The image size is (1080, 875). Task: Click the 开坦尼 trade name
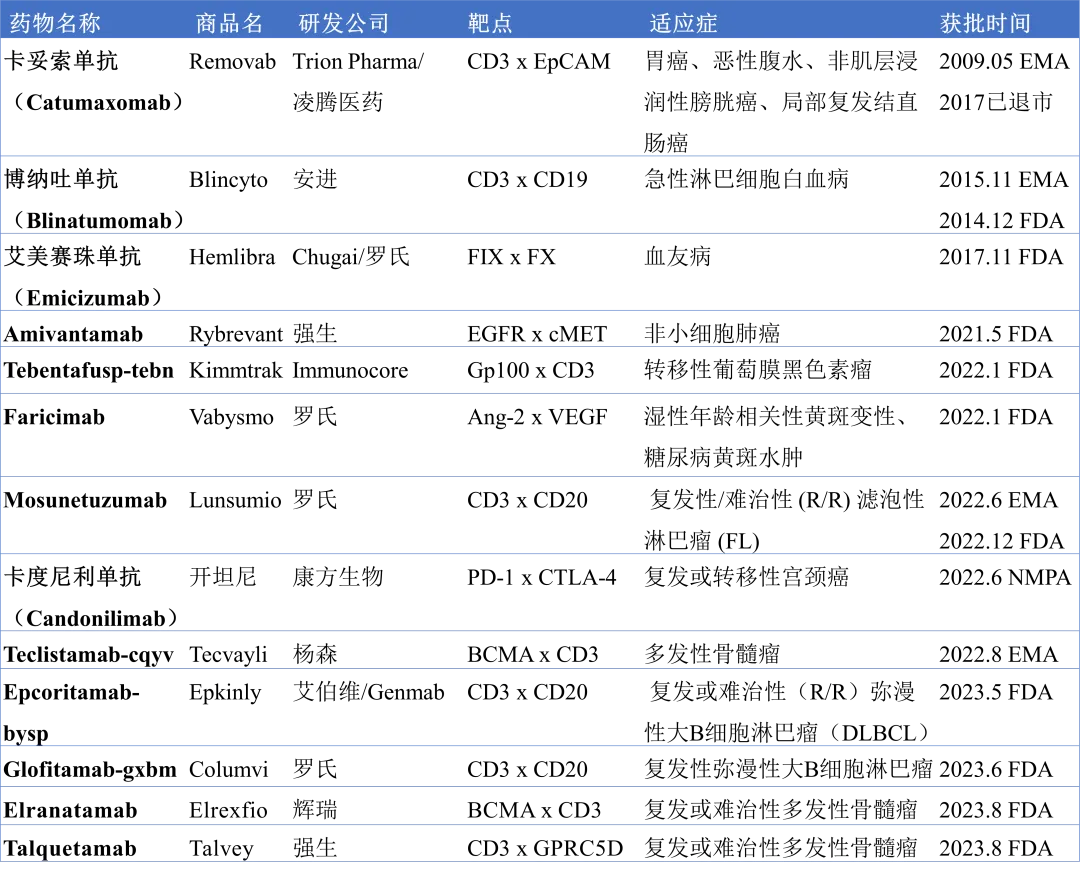[222, 577]
